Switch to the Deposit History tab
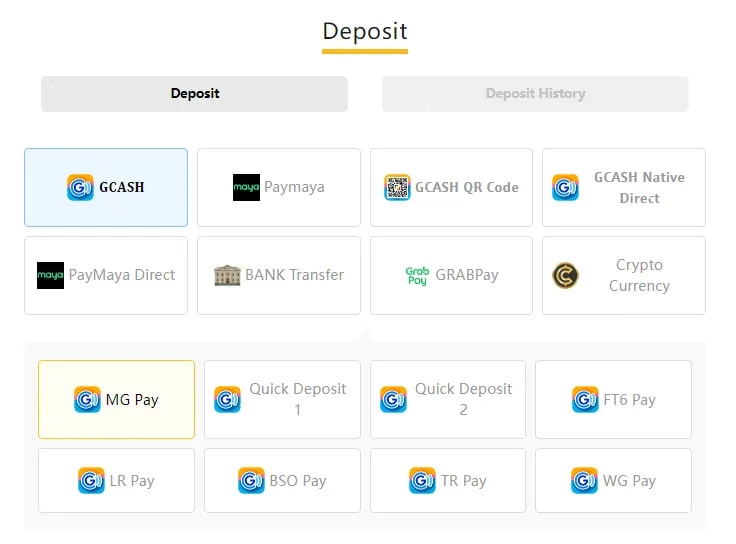 click(x=535, y=94)
